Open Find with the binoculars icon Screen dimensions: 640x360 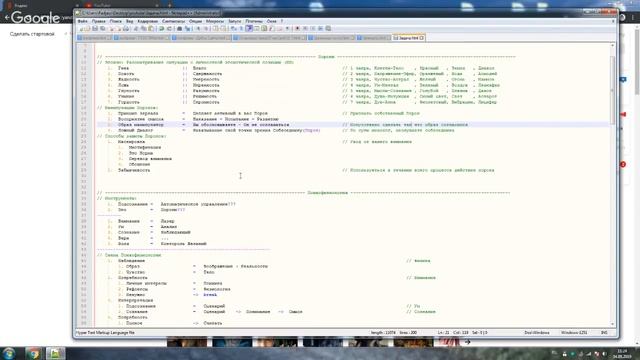point(179,29)
